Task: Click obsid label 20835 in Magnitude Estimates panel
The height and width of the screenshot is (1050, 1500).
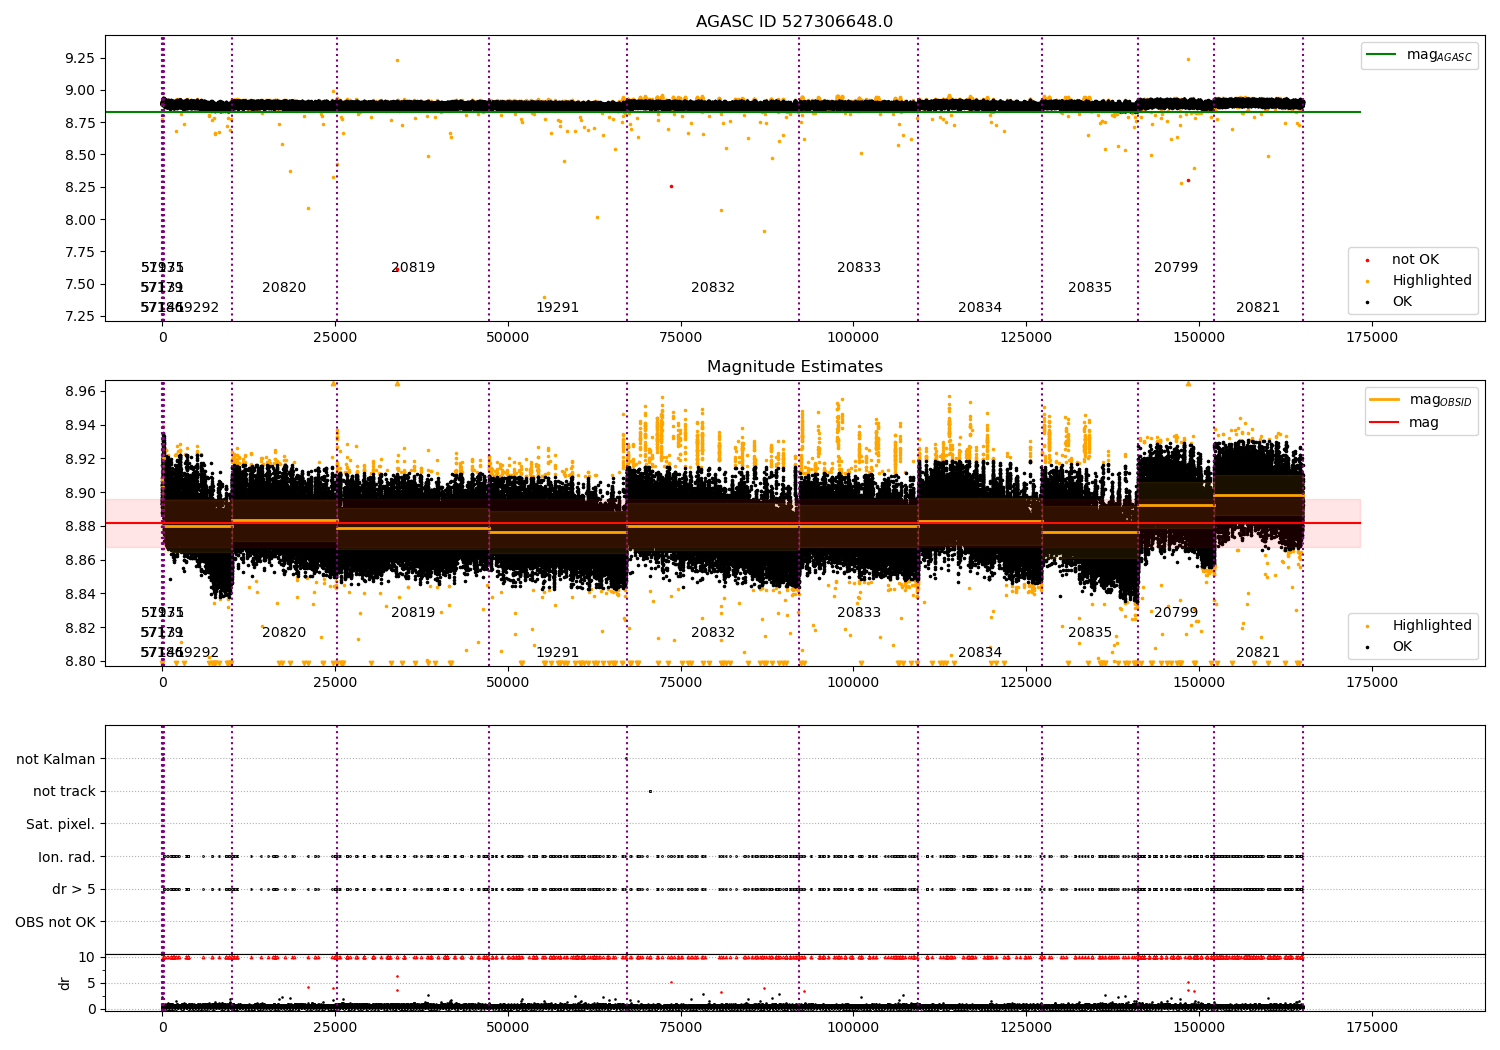Action: (x=1090, y=633)
